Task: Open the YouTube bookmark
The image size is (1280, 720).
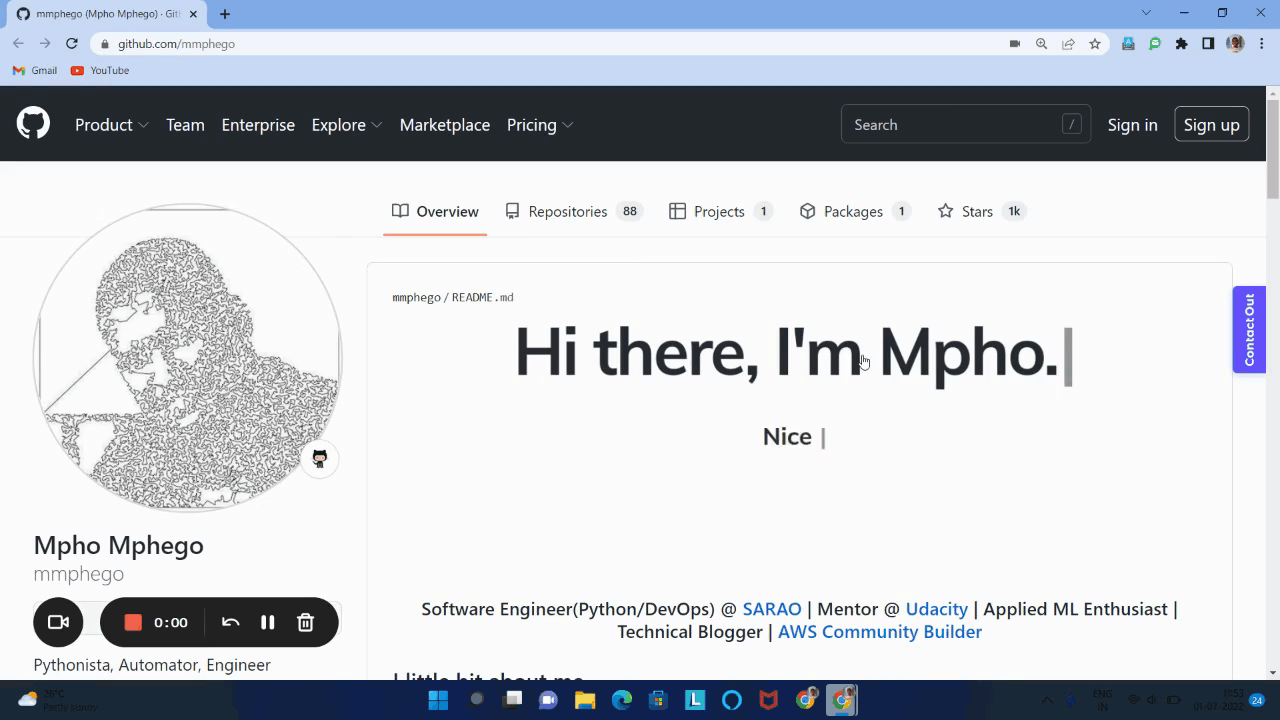Action: tap(100, 71)
